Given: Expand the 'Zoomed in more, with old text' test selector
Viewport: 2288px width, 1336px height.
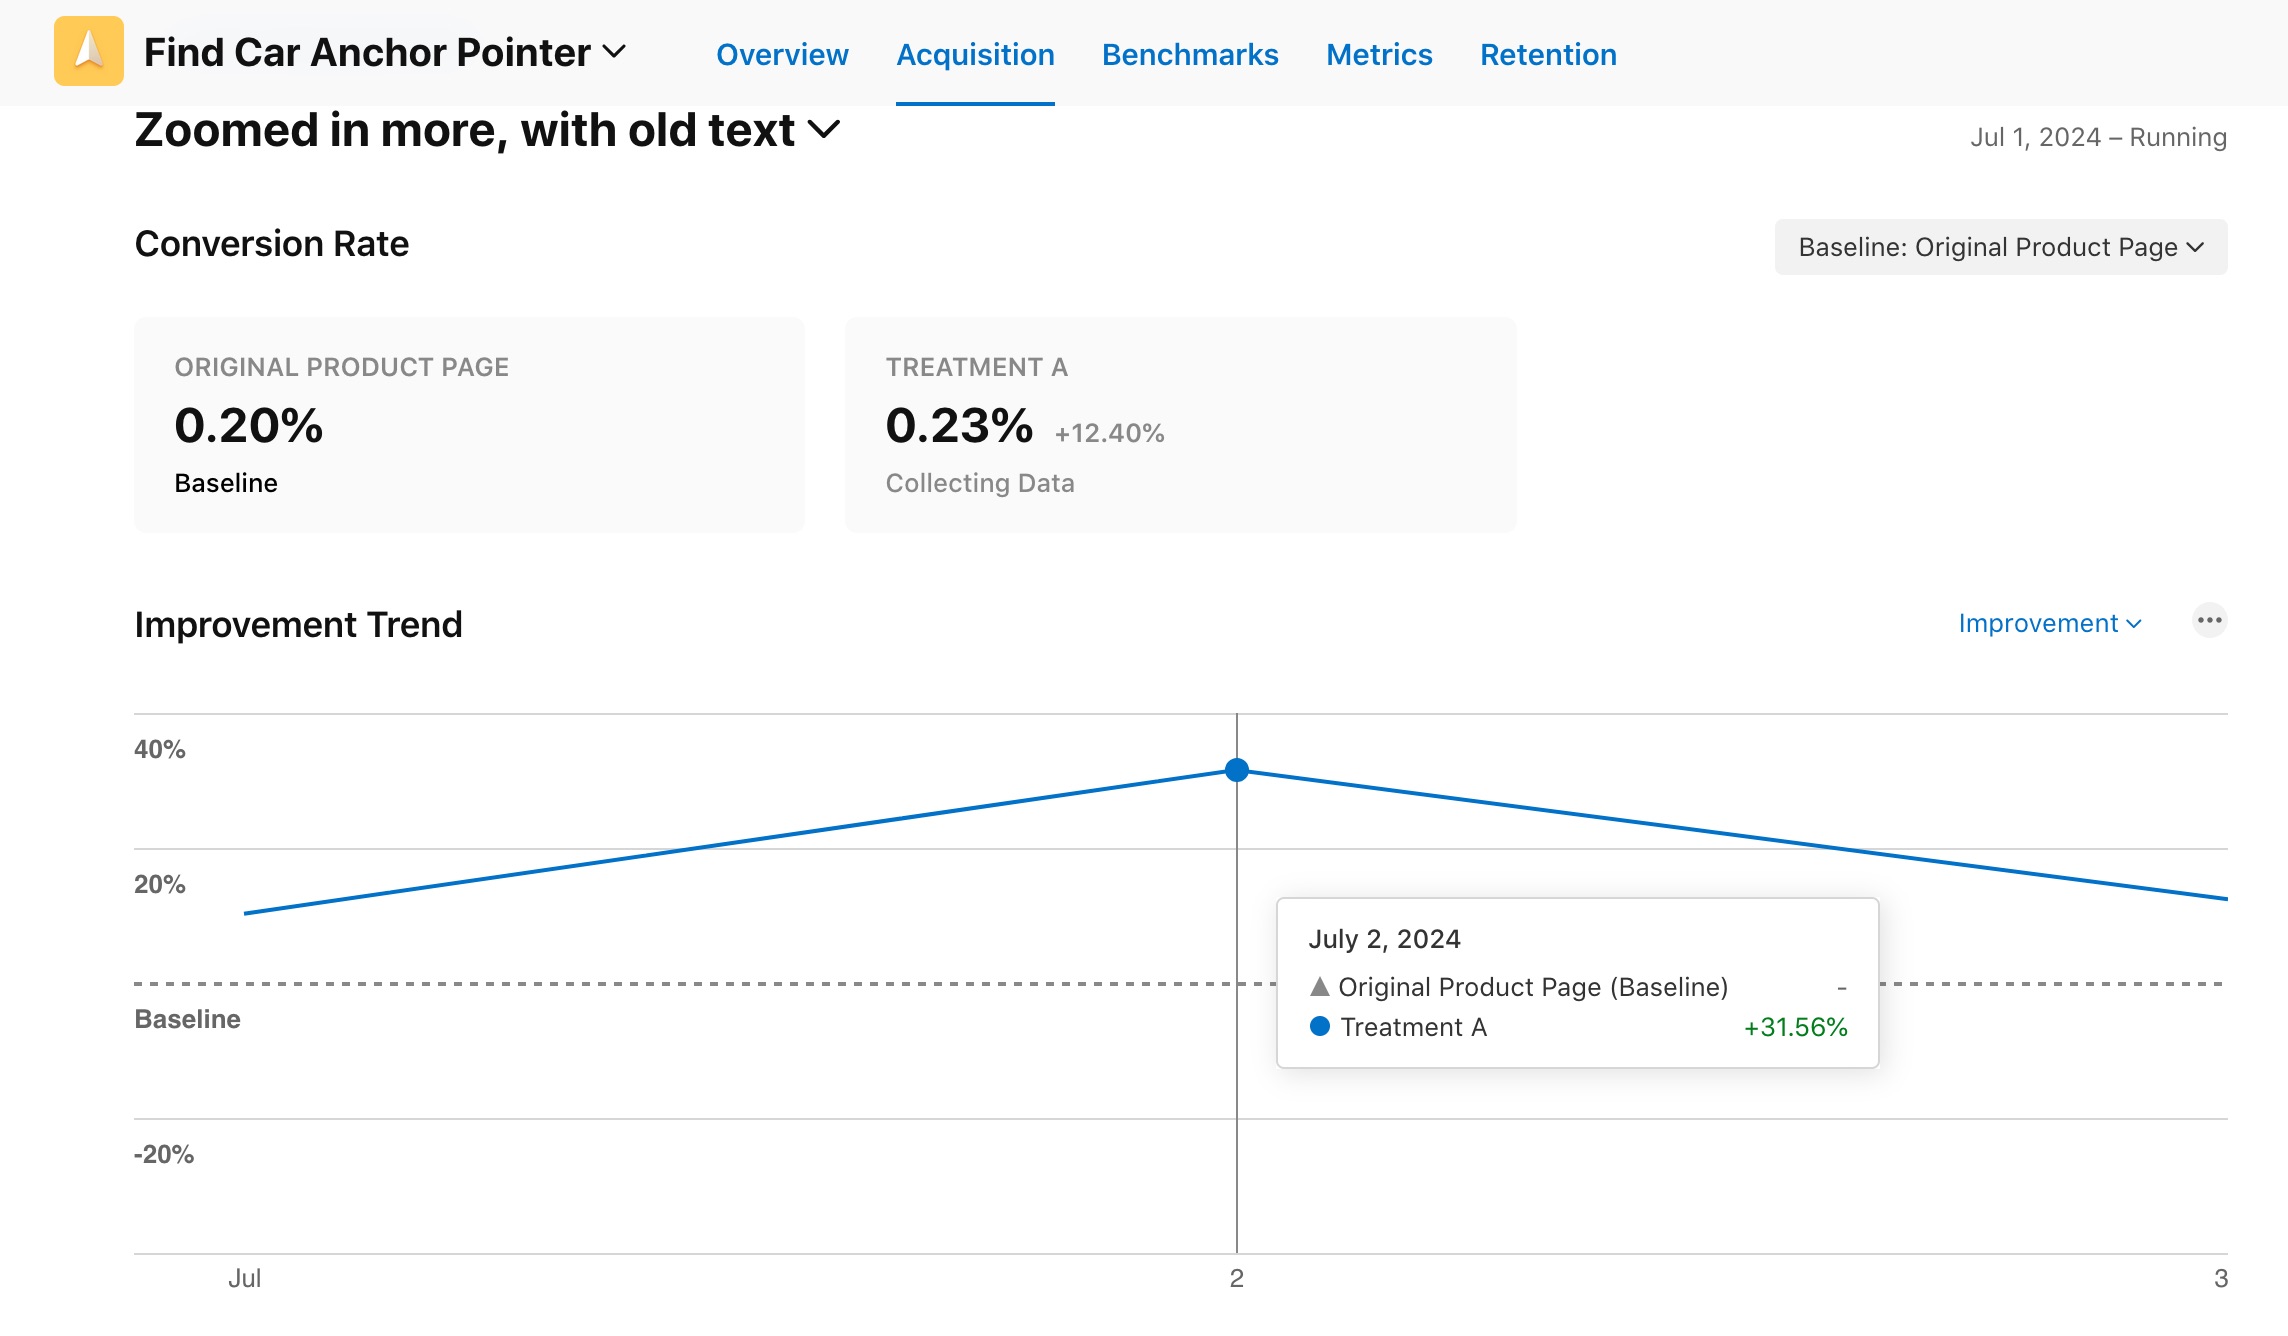Looking at the screenshot, I should [824, 130].
